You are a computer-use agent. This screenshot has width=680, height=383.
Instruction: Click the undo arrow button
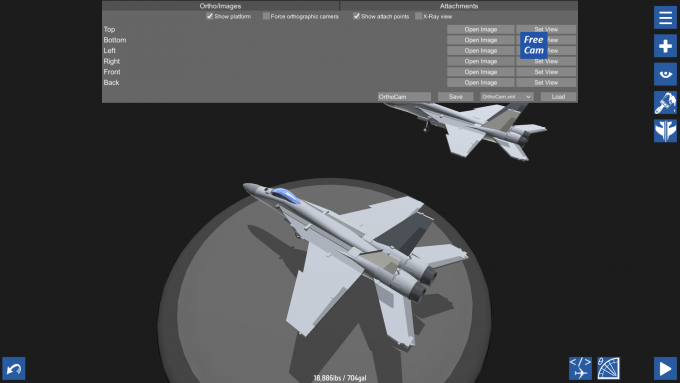click(x=14, y=369)
